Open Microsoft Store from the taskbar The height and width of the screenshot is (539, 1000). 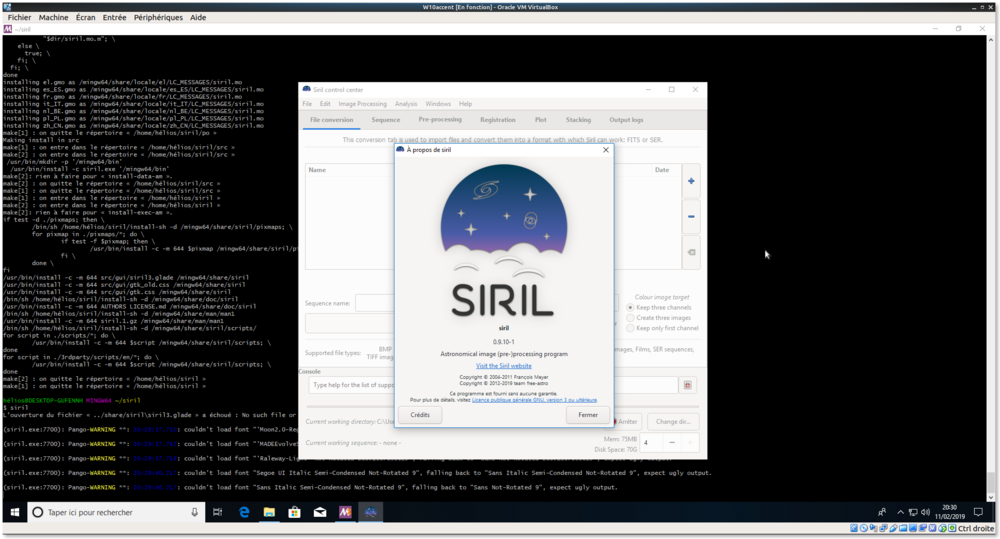[294, 512]
